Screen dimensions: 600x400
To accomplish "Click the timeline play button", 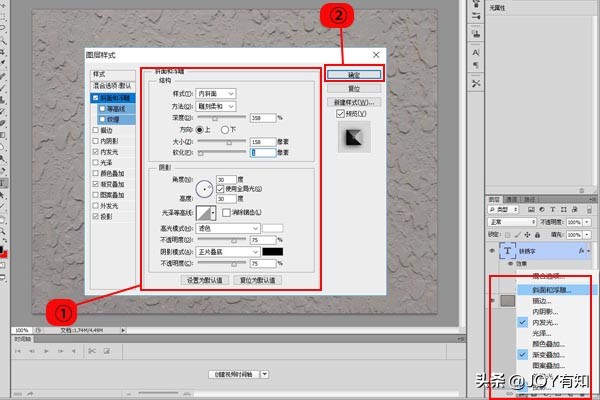I will [x=46, y=351].
